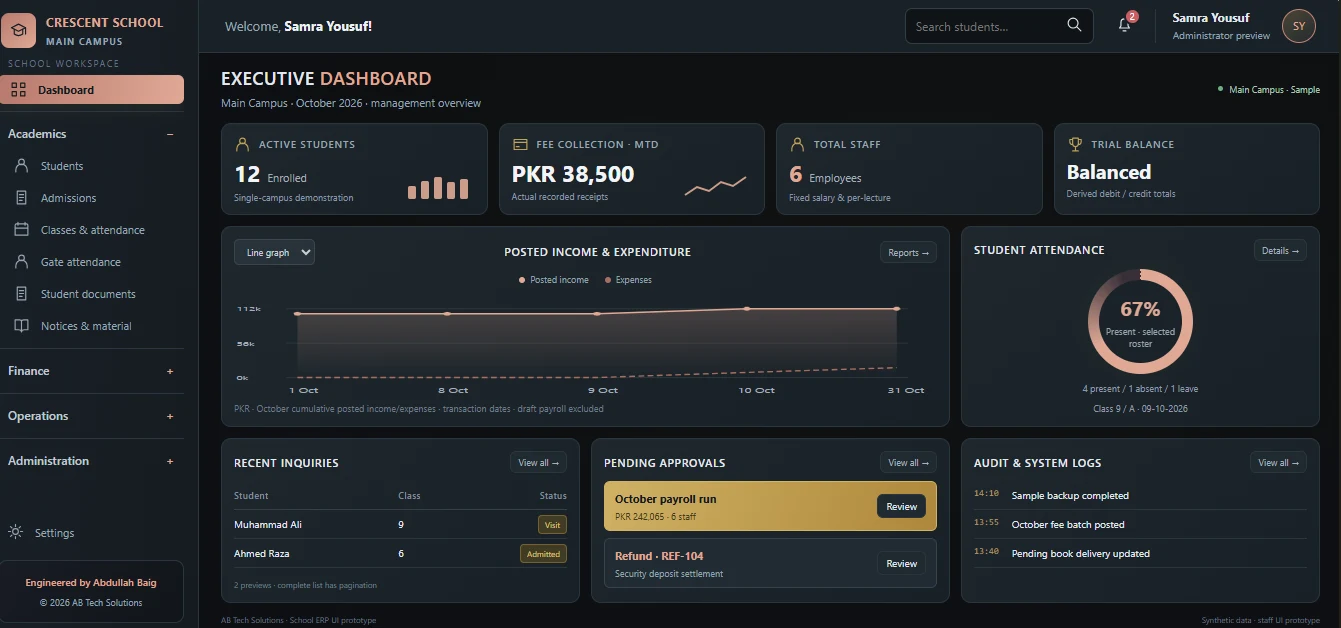Click the Balanced trial balance value
1341x628 pixels.
point(1109,172)
